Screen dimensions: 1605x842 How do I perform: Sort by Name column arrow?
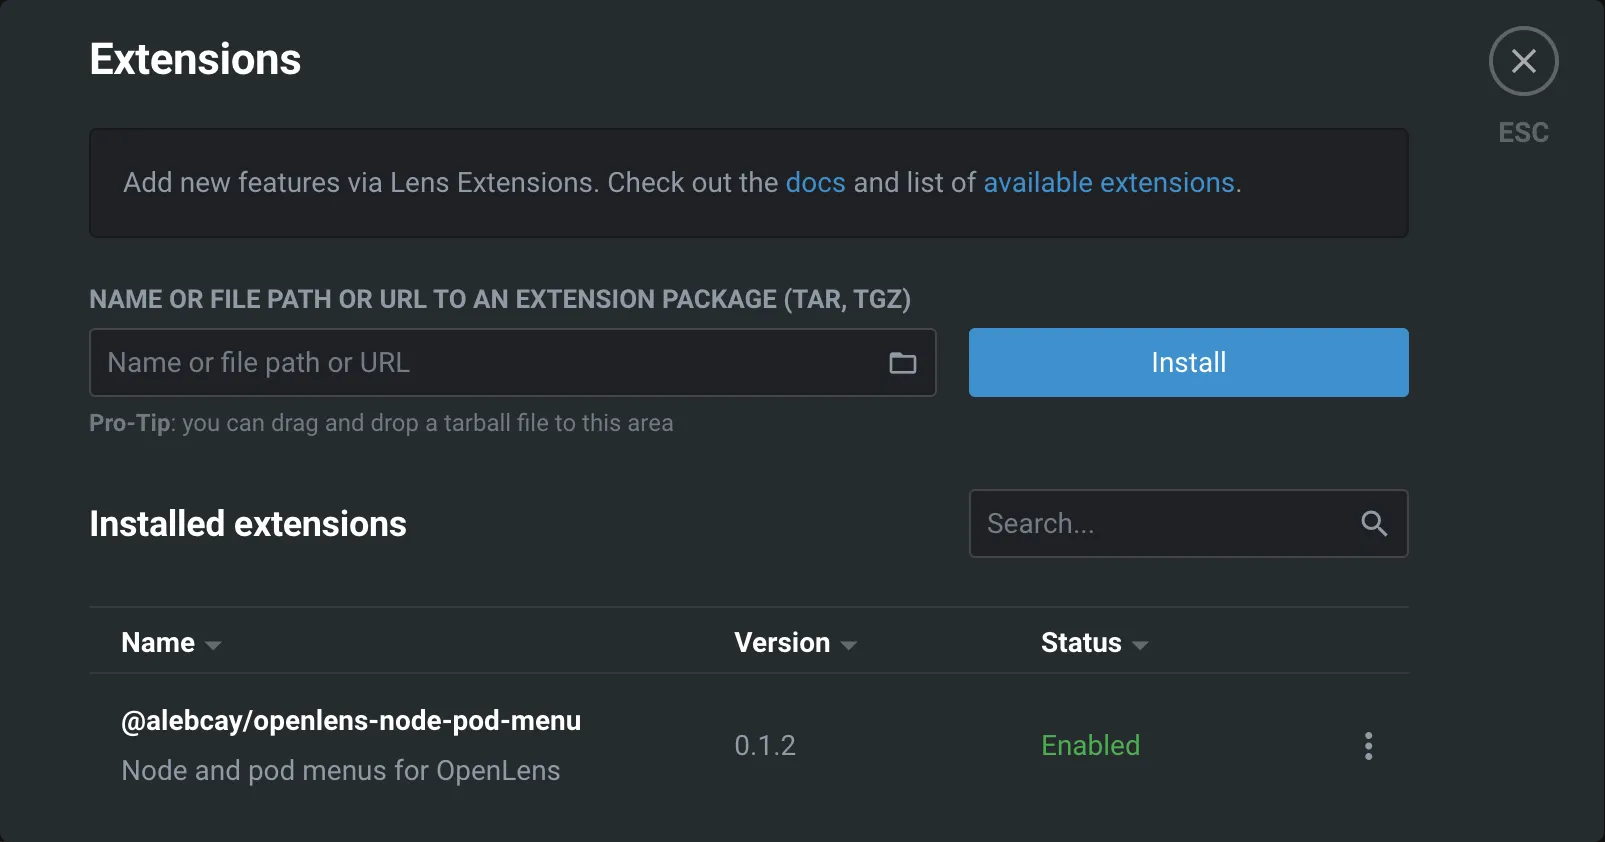click(x=213, y=646)
